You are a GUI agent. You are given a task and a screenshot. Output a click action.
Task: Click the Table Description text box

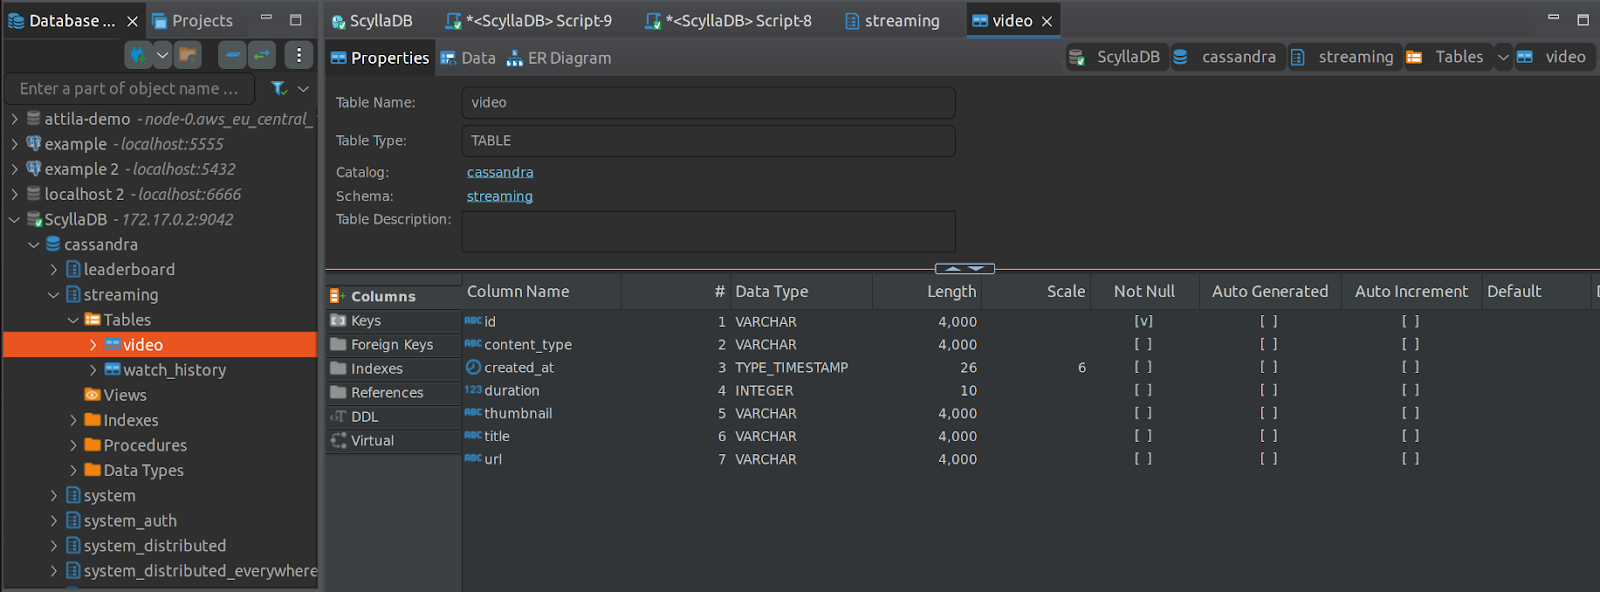(708, 231)
